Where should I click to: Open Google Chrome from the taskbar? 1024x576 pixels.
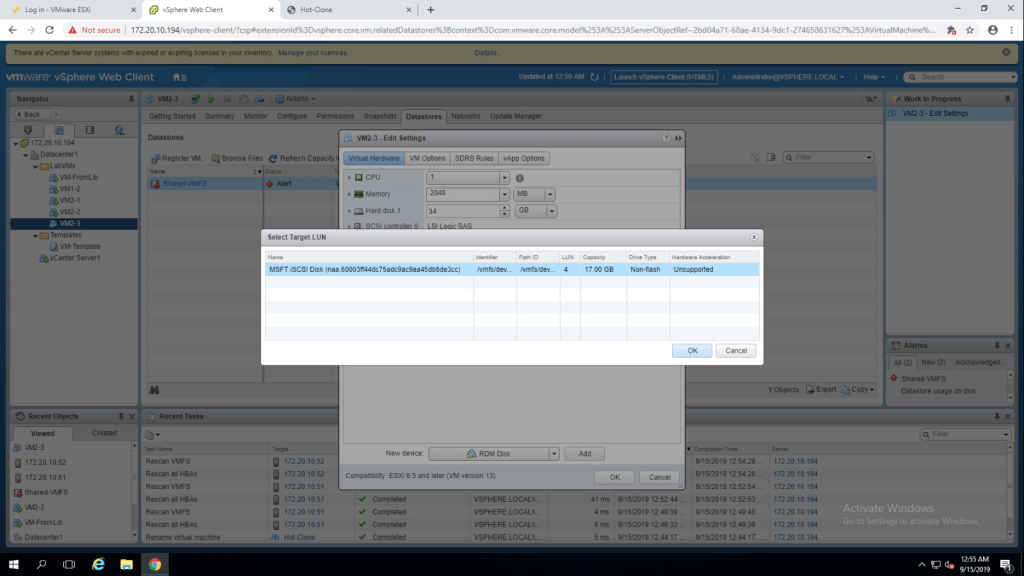click(x=155, y=564)
